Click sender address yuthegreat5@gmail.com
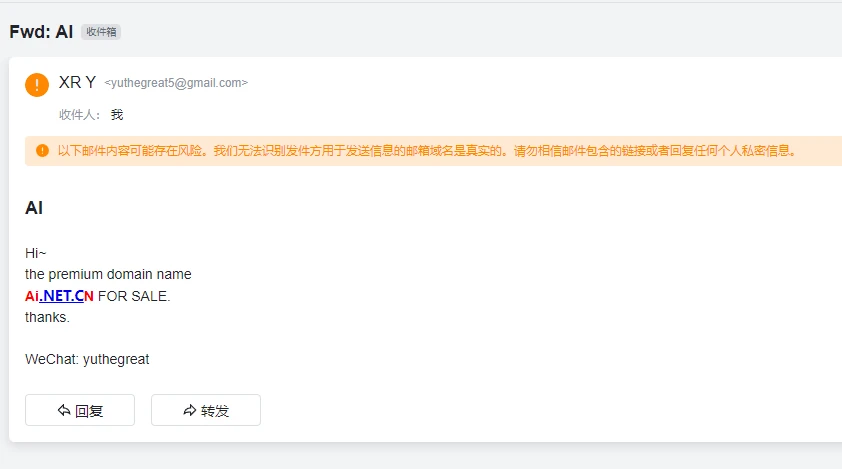 coord(176,83)
